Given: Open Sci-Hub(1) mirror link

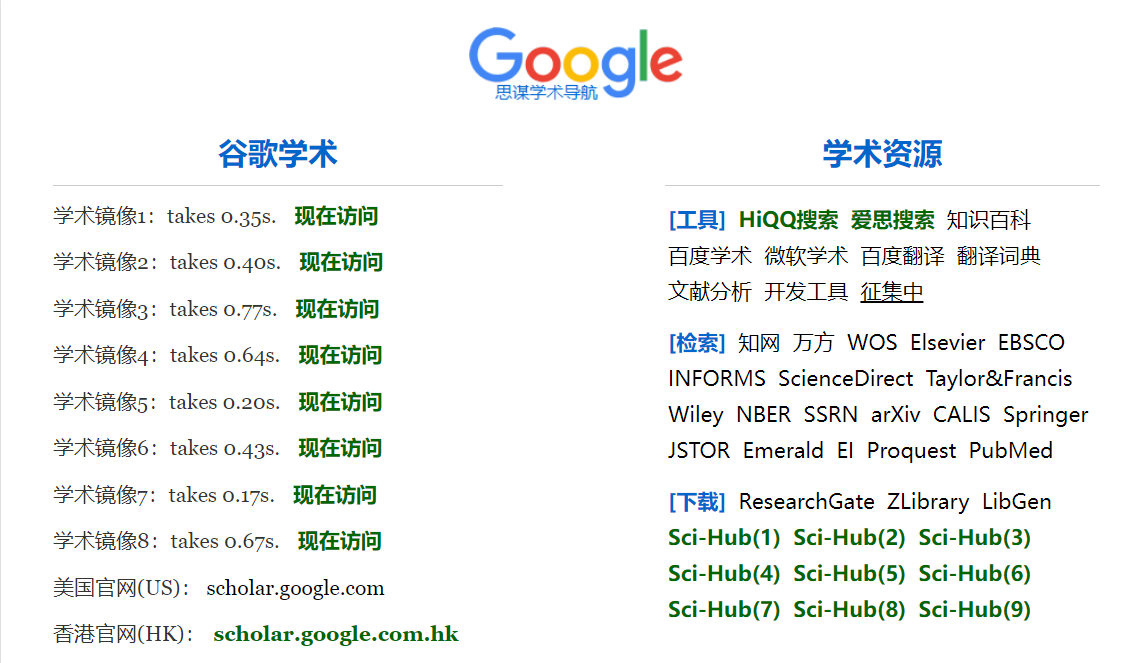Looking at the screenshot, I should click(x=724, y=538).
